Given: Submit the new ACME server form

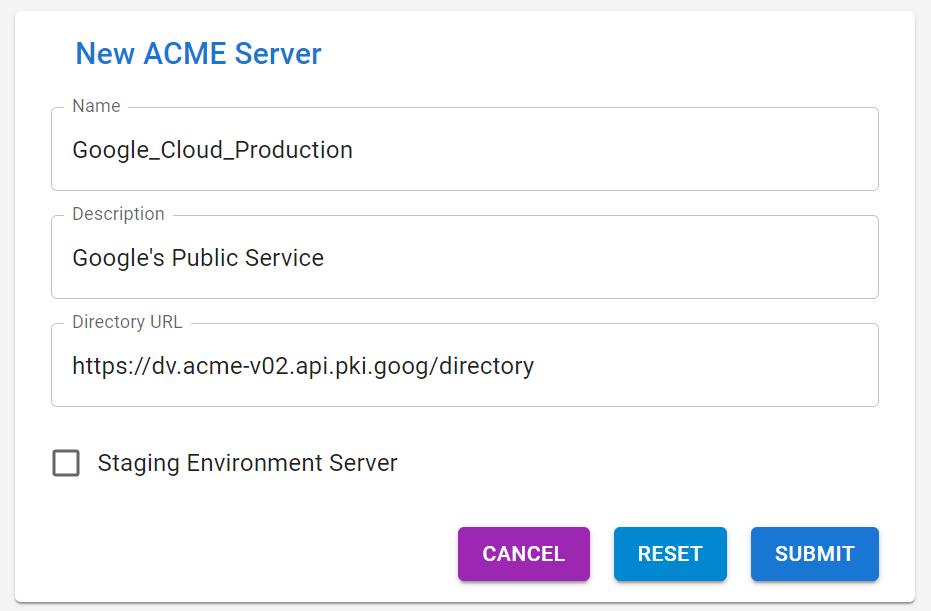Looking at the screenshot, I should coord(814,554).
